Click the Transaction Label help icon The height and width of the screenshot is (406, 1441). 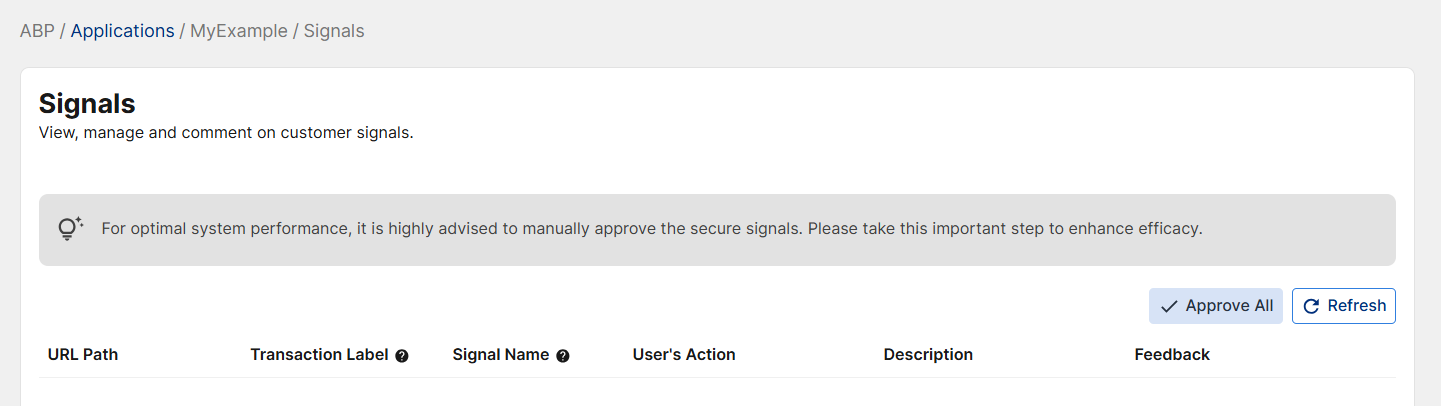[402, 356]
